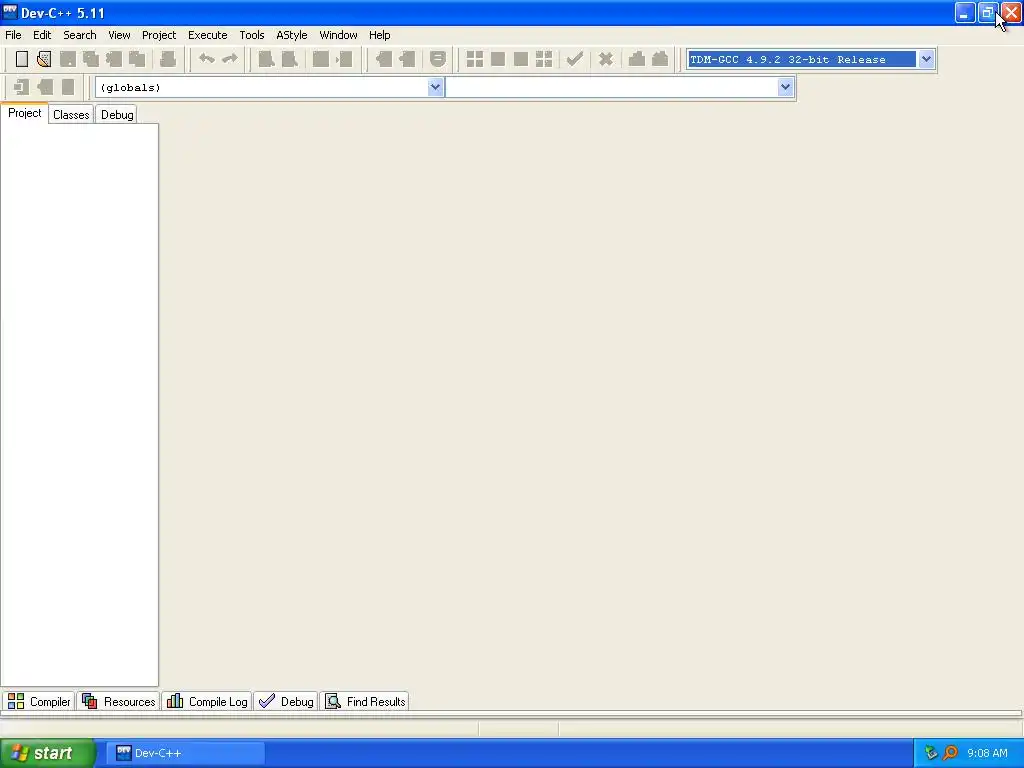This screenshot has height=768, width=1024.
Task: Click the Project Options toolbar icon
Action: point(438,59)
